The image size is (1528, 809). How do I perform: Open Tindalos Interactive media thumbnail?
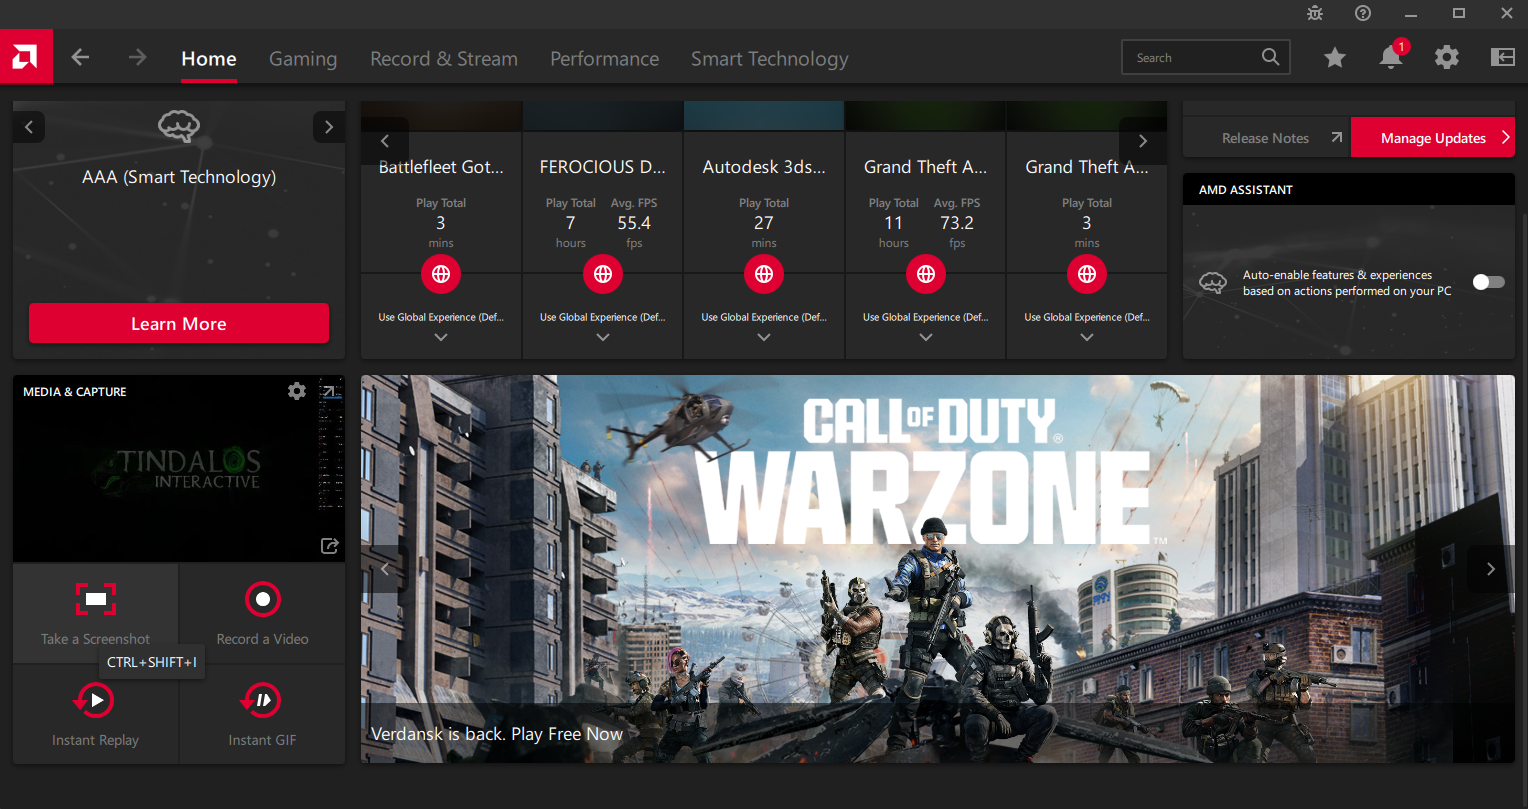(179, 469)
